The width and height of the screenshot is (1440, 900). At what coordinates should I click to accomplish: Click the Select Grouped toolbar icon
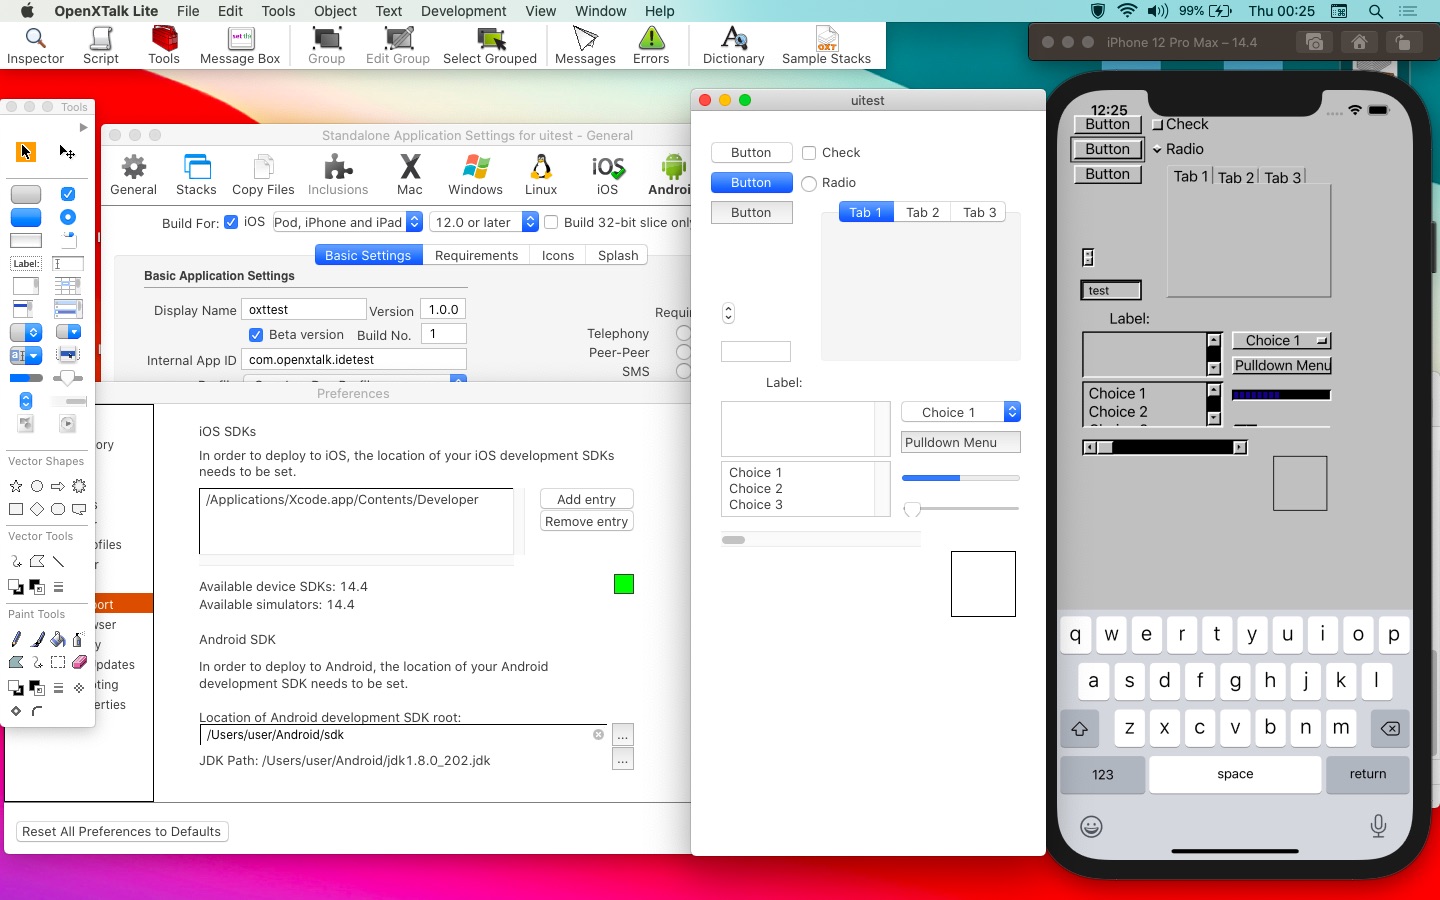tap(490, 45)
